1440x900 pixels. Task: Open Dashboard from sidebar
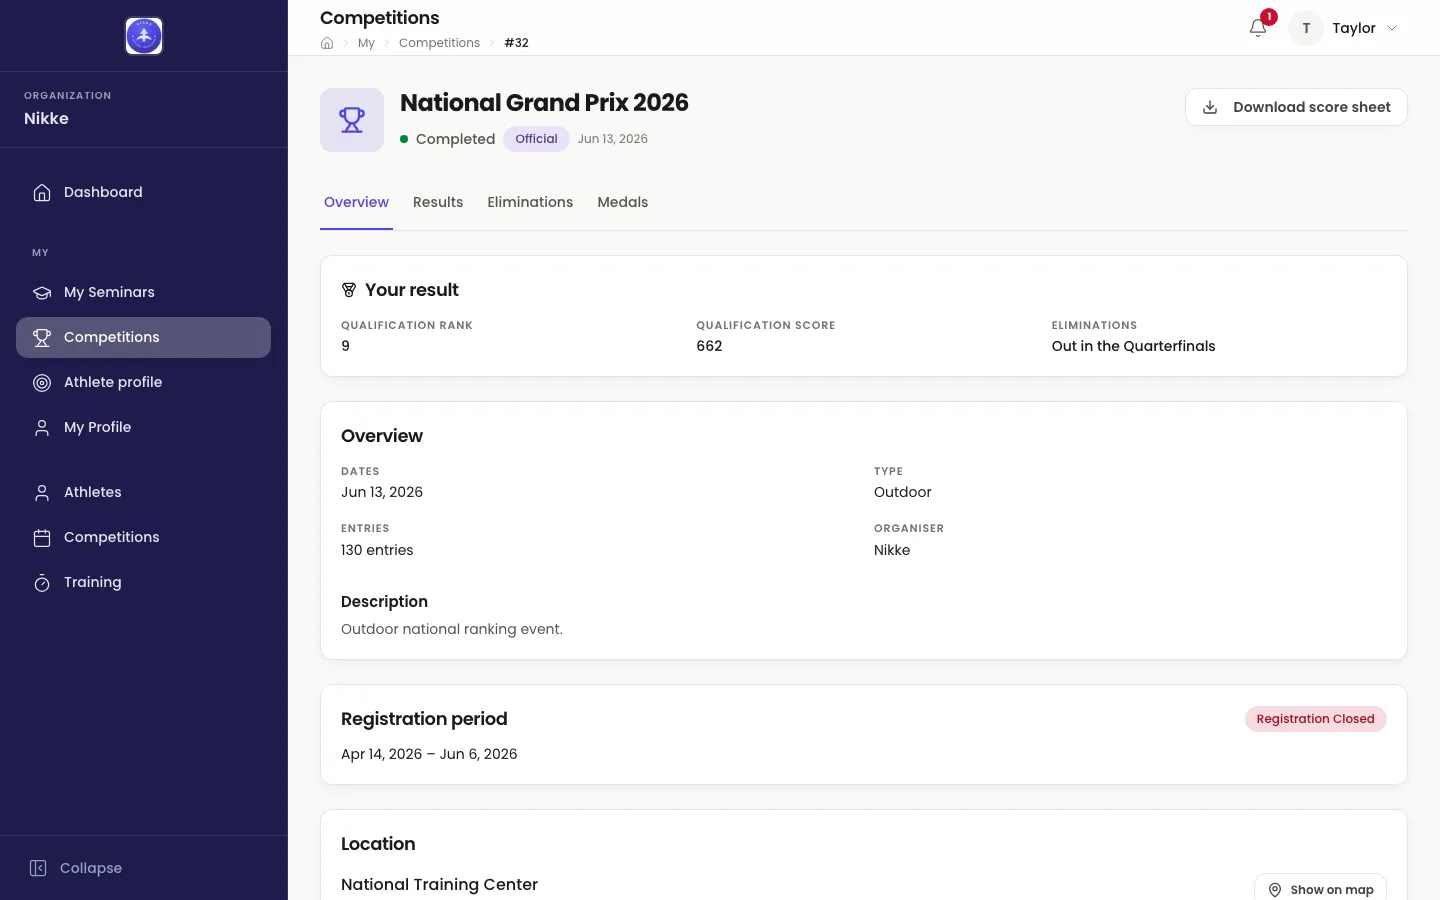(x=144, y=192)
